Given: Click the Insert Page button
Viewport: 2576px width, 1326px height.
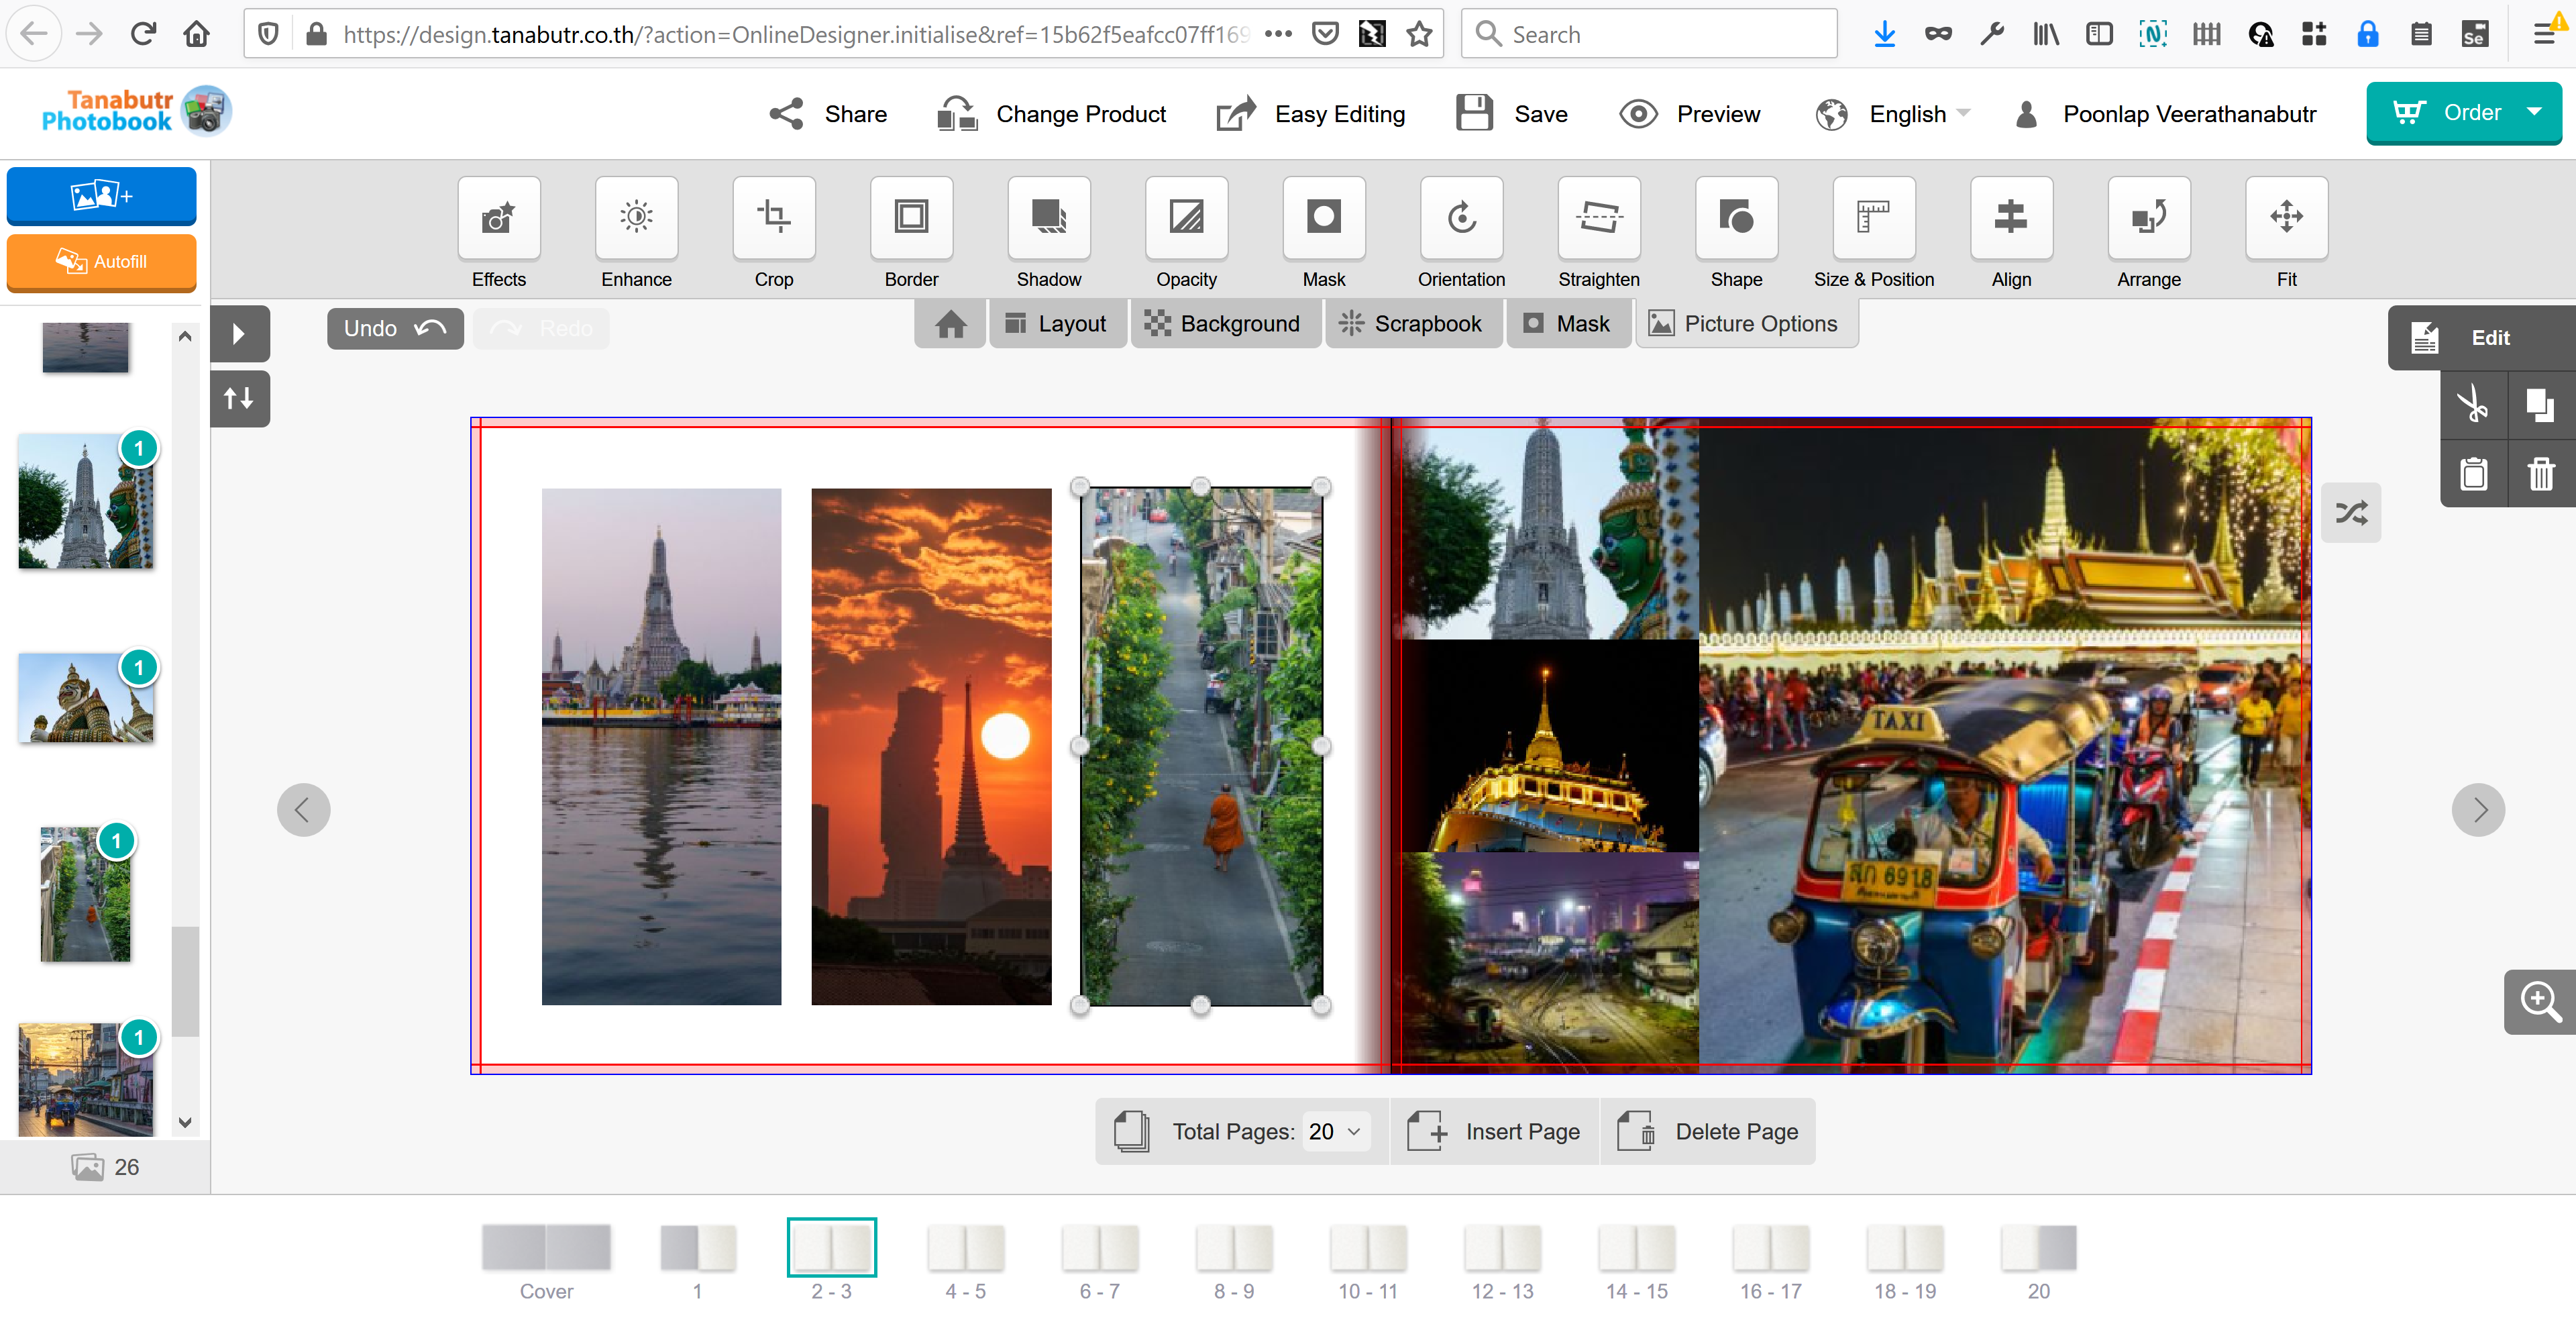Looking at the screenshot, I should (1494, 1131).
